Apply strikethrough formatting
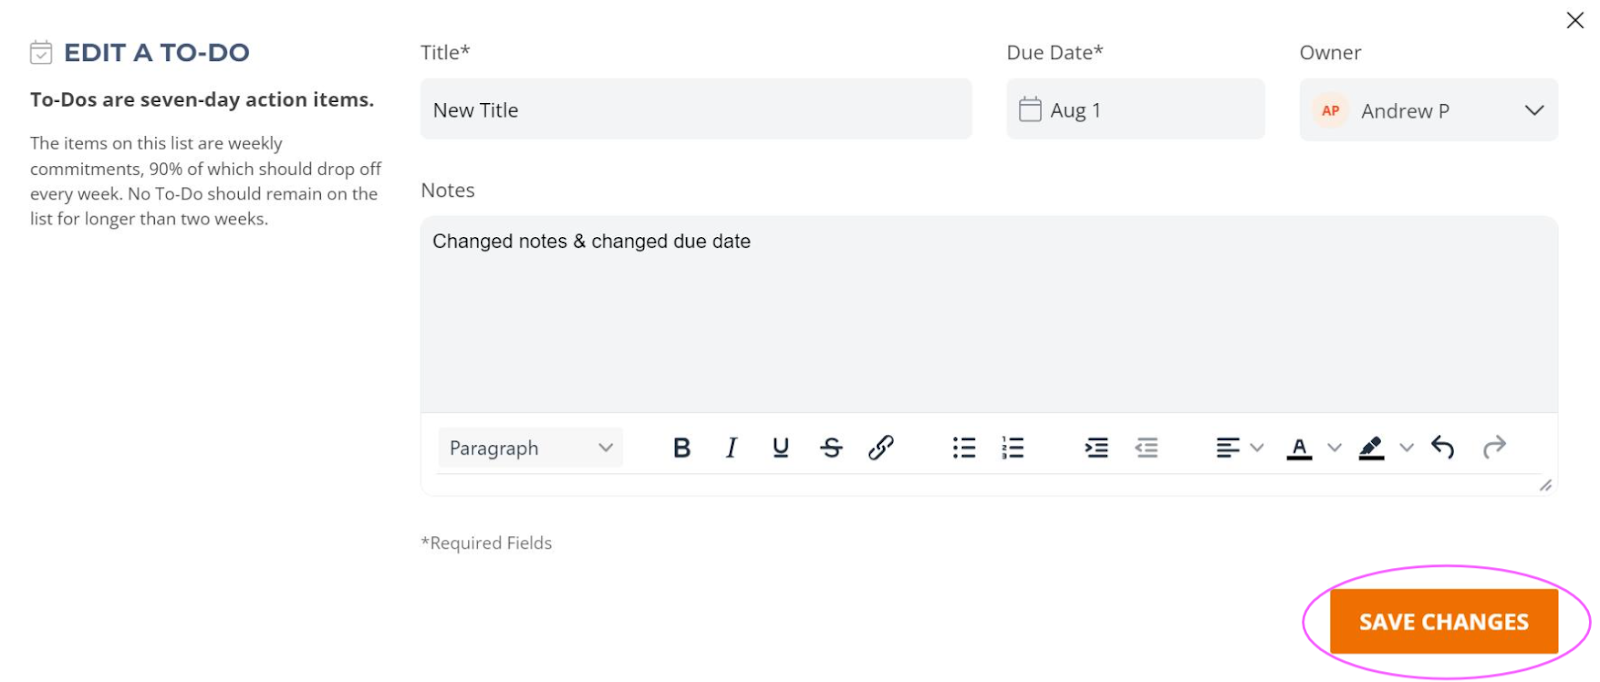 coord(830,448)
